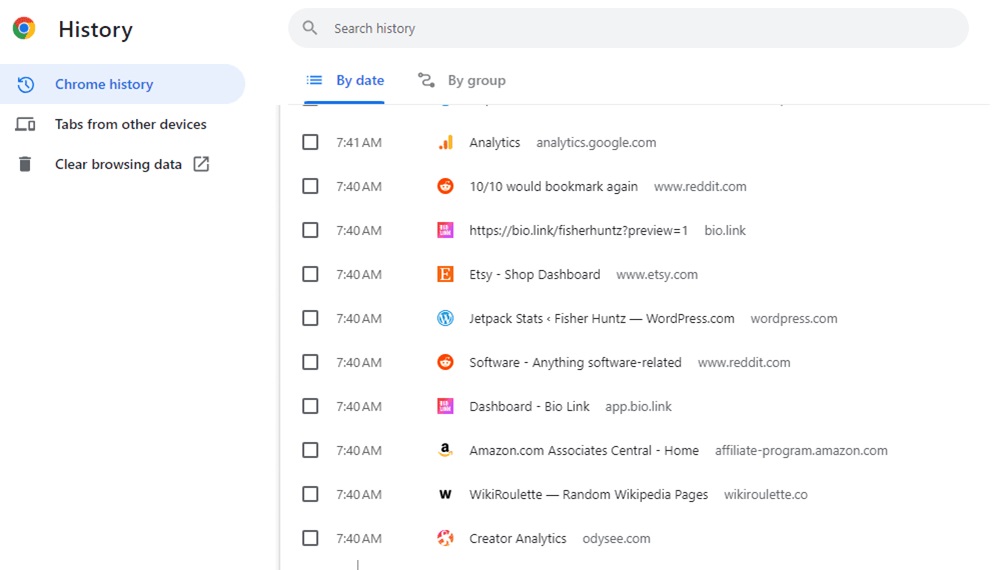Image resolution: width=1000 pixels, height=570 pixels.
Task: Click the external link icon beside Clear browsing data
Action: (x=201, y=164)
